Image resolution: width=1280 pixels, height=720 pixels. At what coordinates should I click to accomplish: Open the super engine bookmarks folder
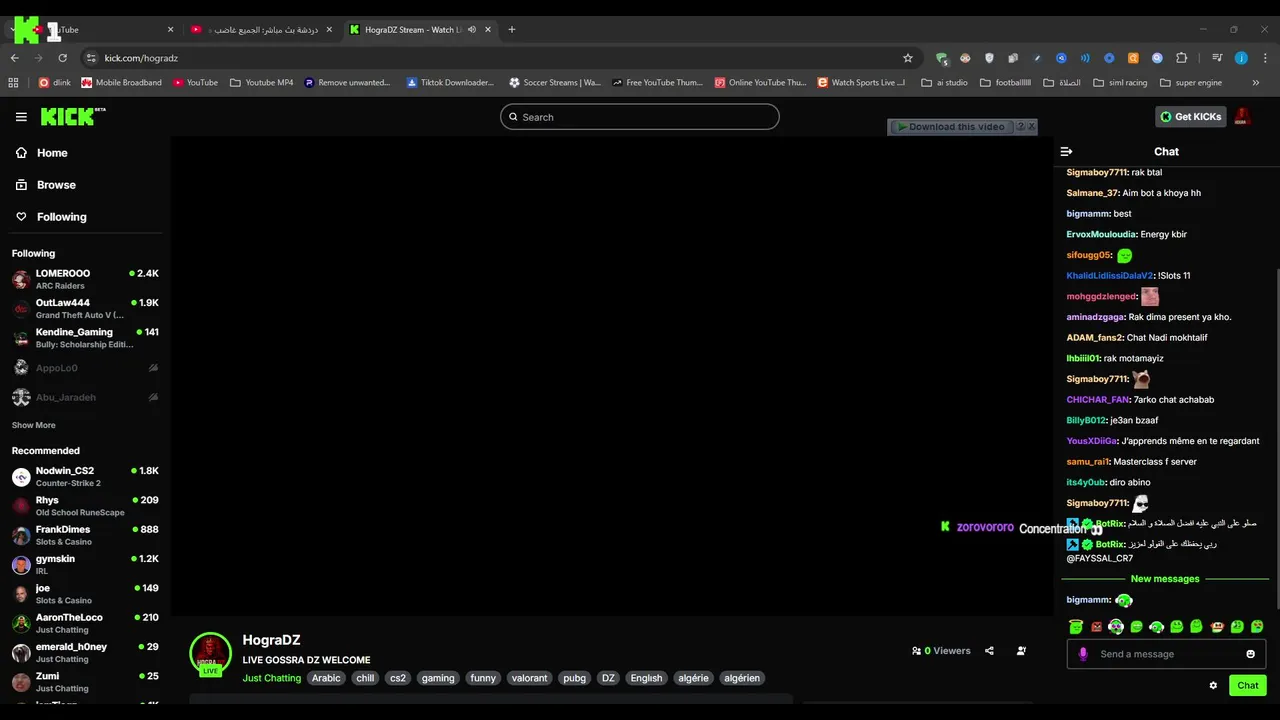pos(1191,83)
